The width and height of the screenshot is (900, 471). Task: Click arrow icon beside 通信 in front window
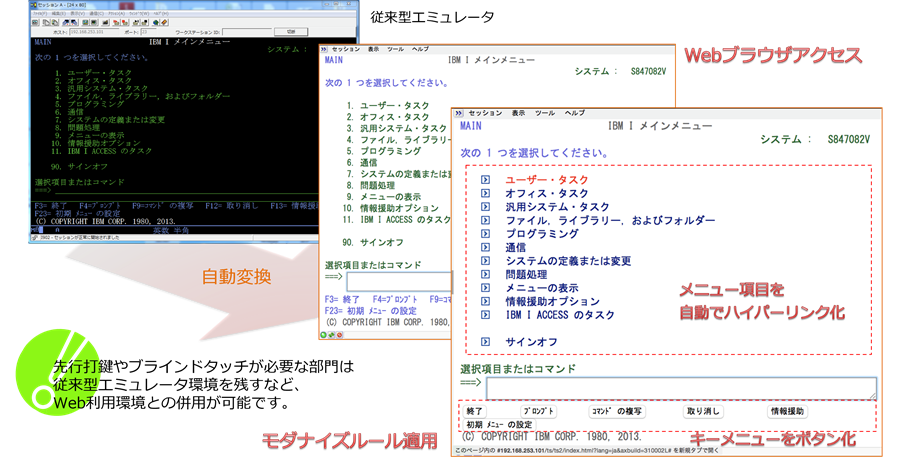[485, 247]
